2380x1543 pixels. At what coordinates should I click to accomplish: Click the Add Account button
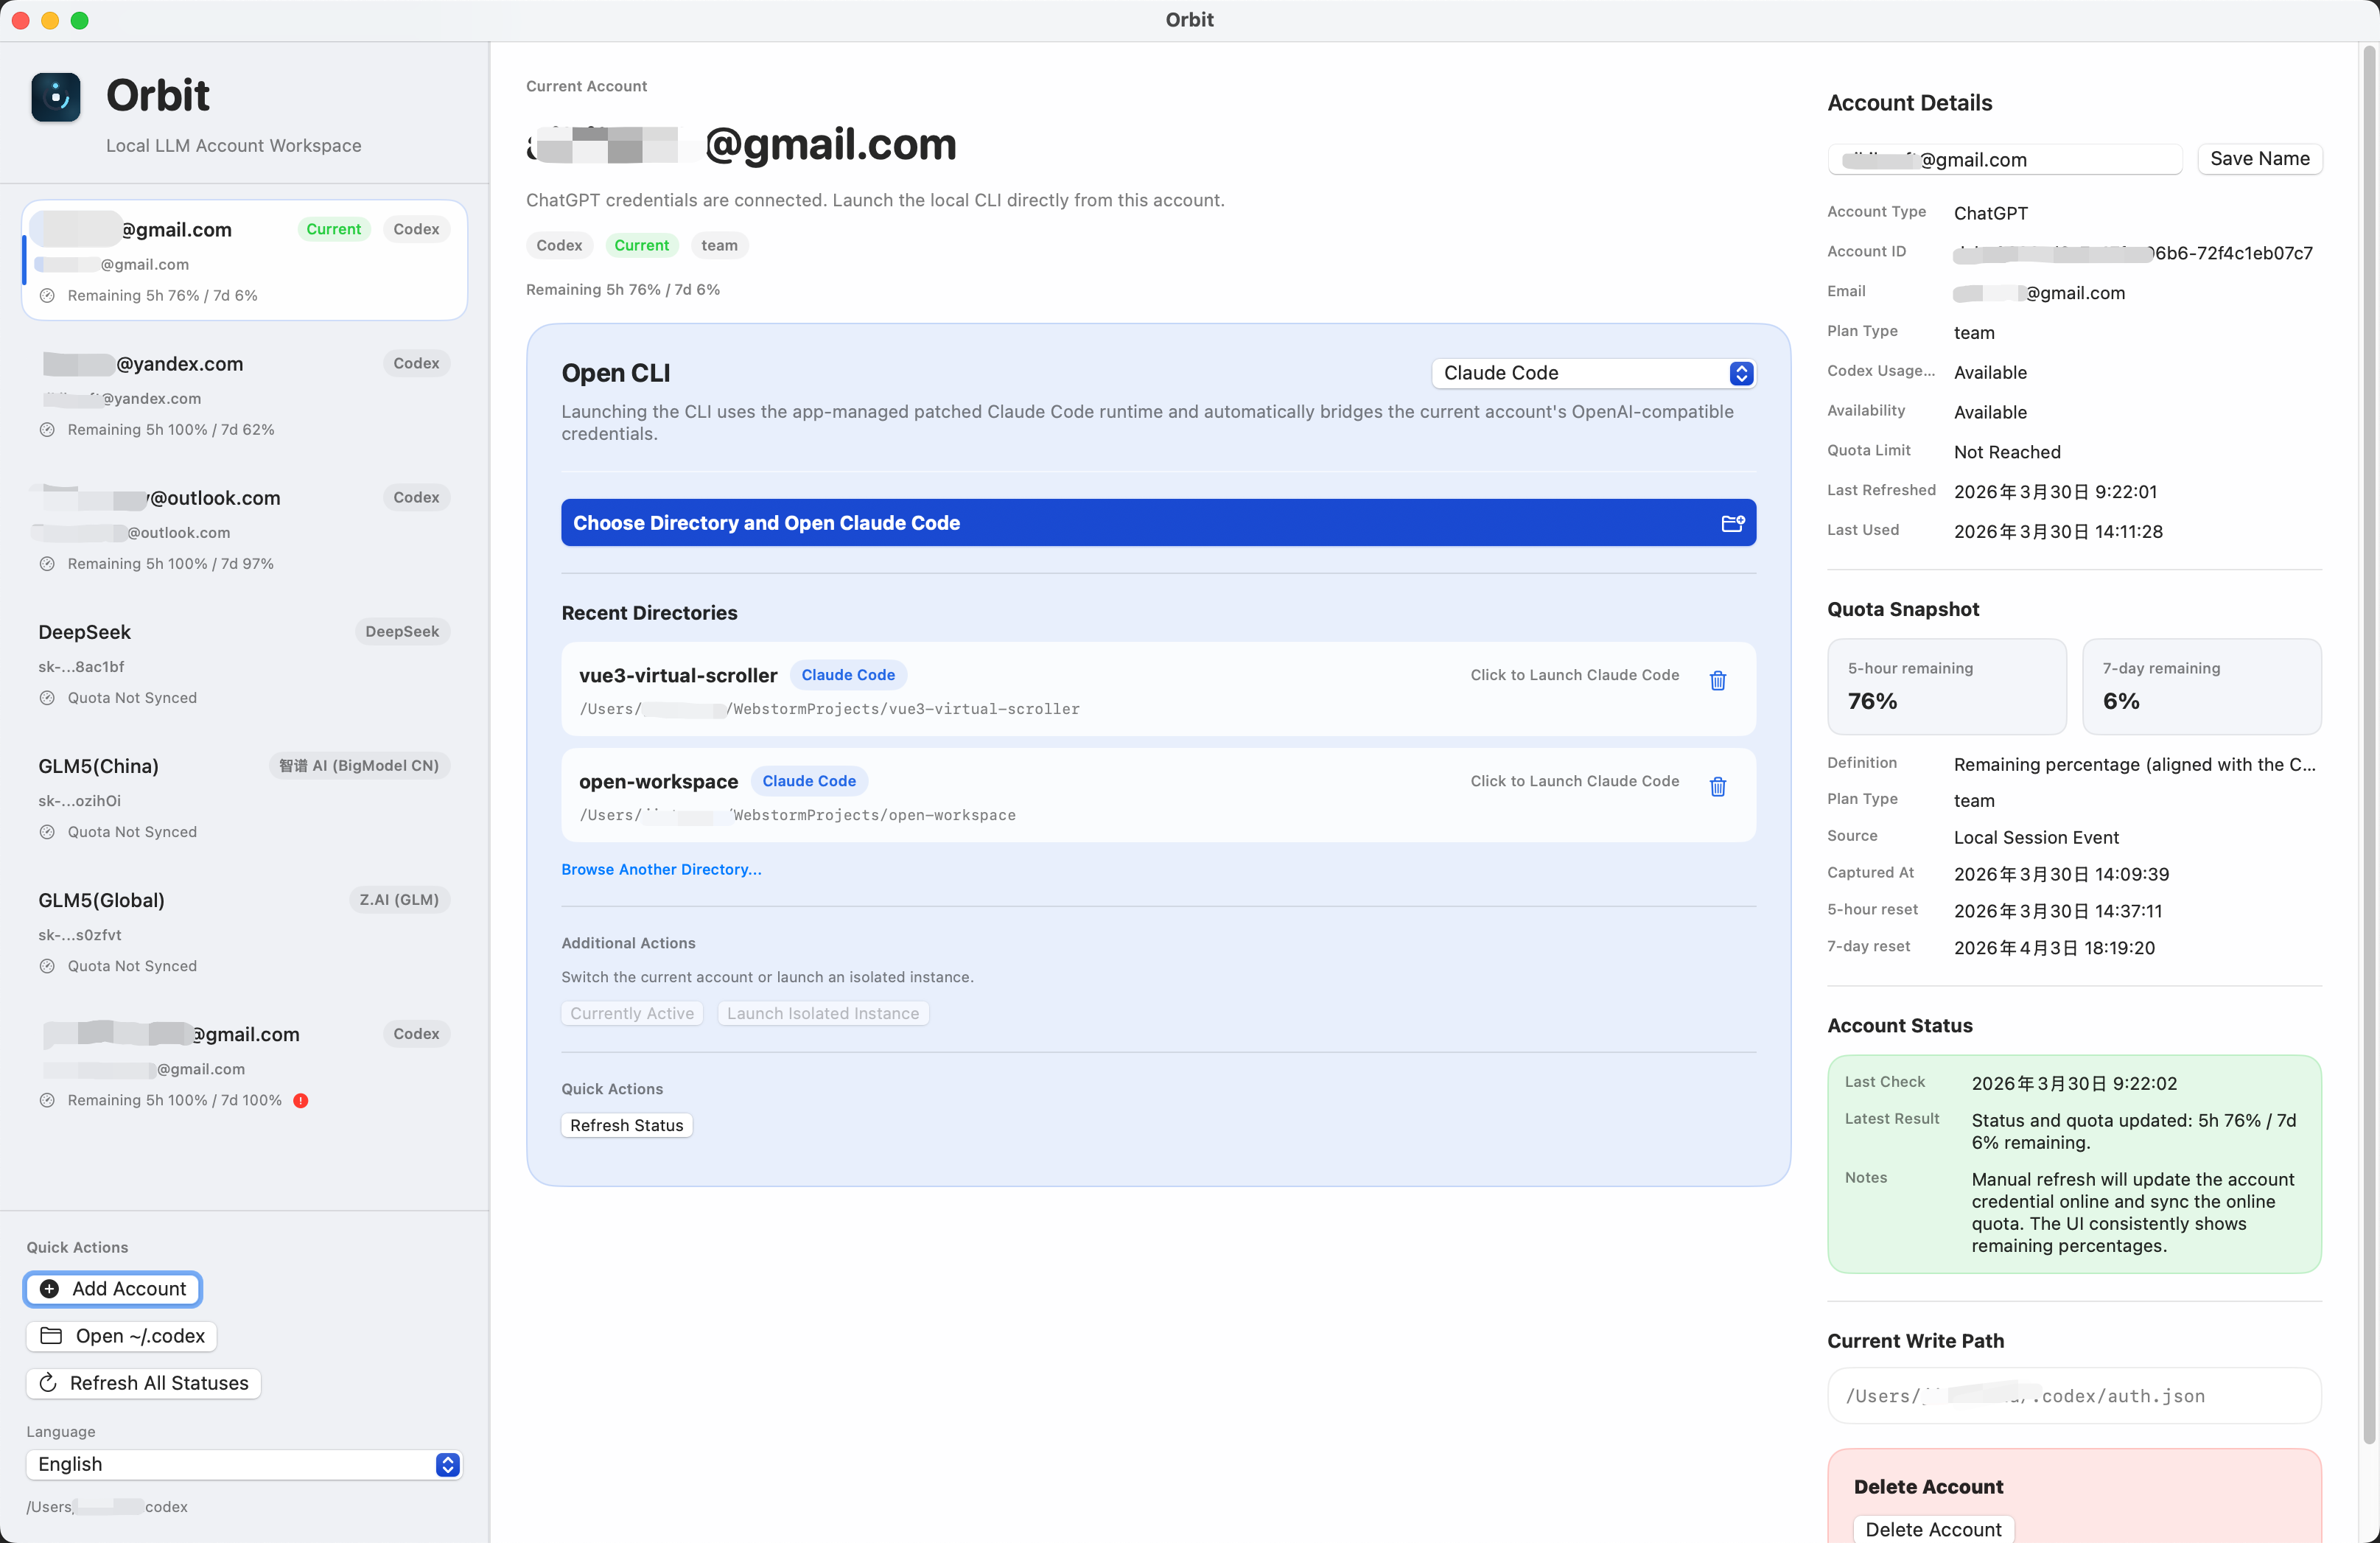(113, 1289)
